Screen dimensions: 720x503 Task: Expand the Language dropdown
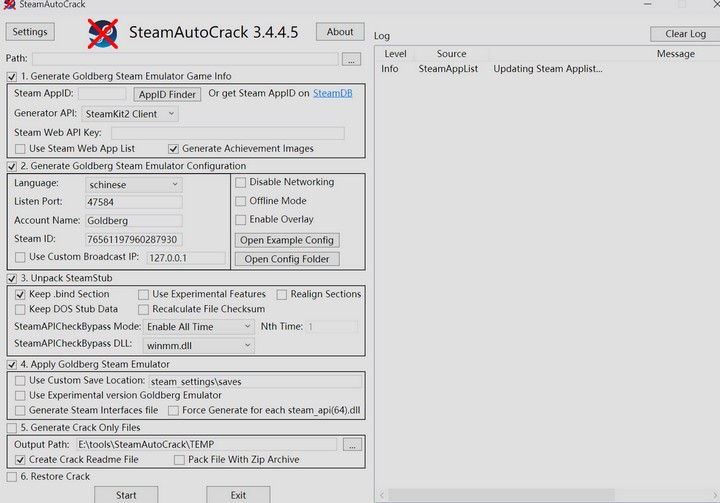click(x=134, y=184)
